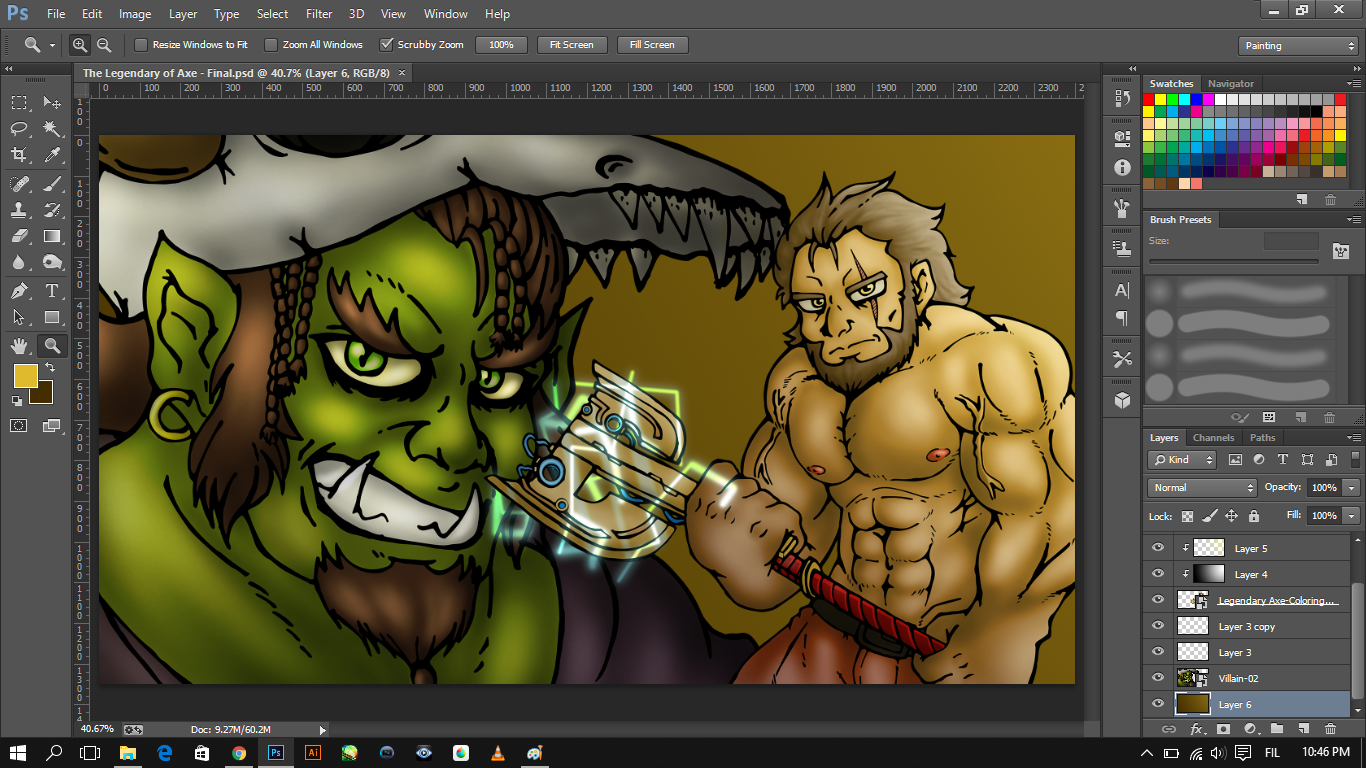Open the fx layer style menu
Screen dimensions: 1366x768
[x=1197, y=729]
